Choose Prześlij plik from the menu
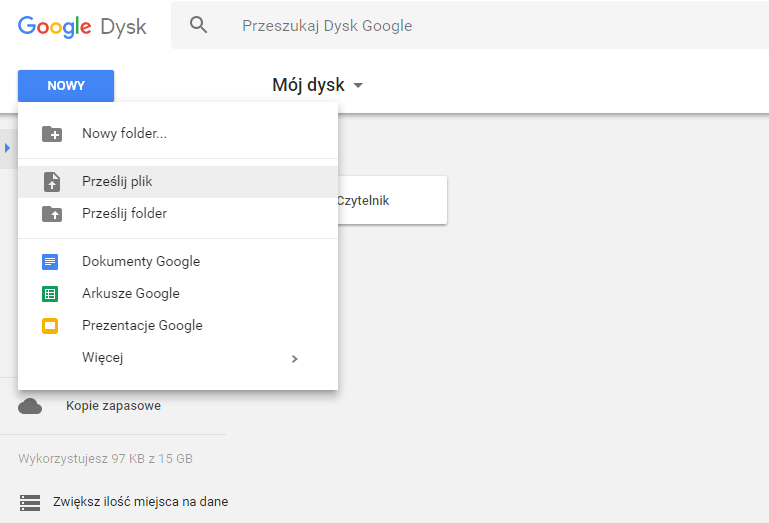Viewport: 769px width, 523px height. 178,182
